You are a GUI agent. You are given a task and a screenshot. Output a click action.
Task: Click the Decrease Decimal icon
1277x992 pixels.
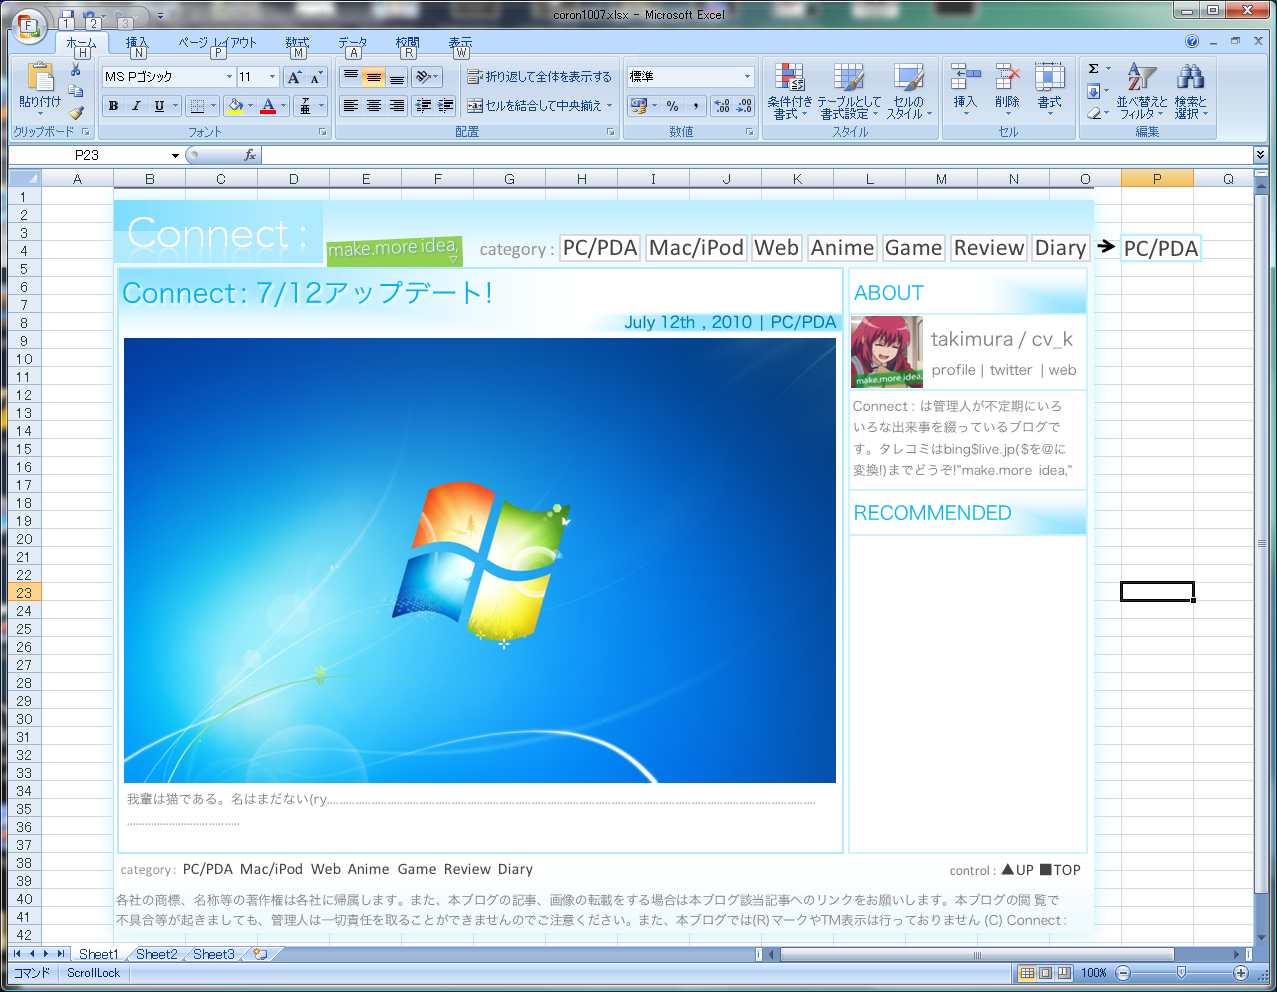(x=745, y=105)
